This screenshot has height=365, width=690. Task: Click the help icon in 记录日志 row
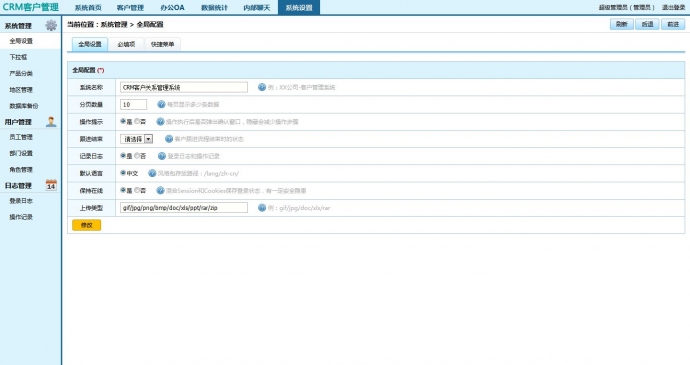161,156
